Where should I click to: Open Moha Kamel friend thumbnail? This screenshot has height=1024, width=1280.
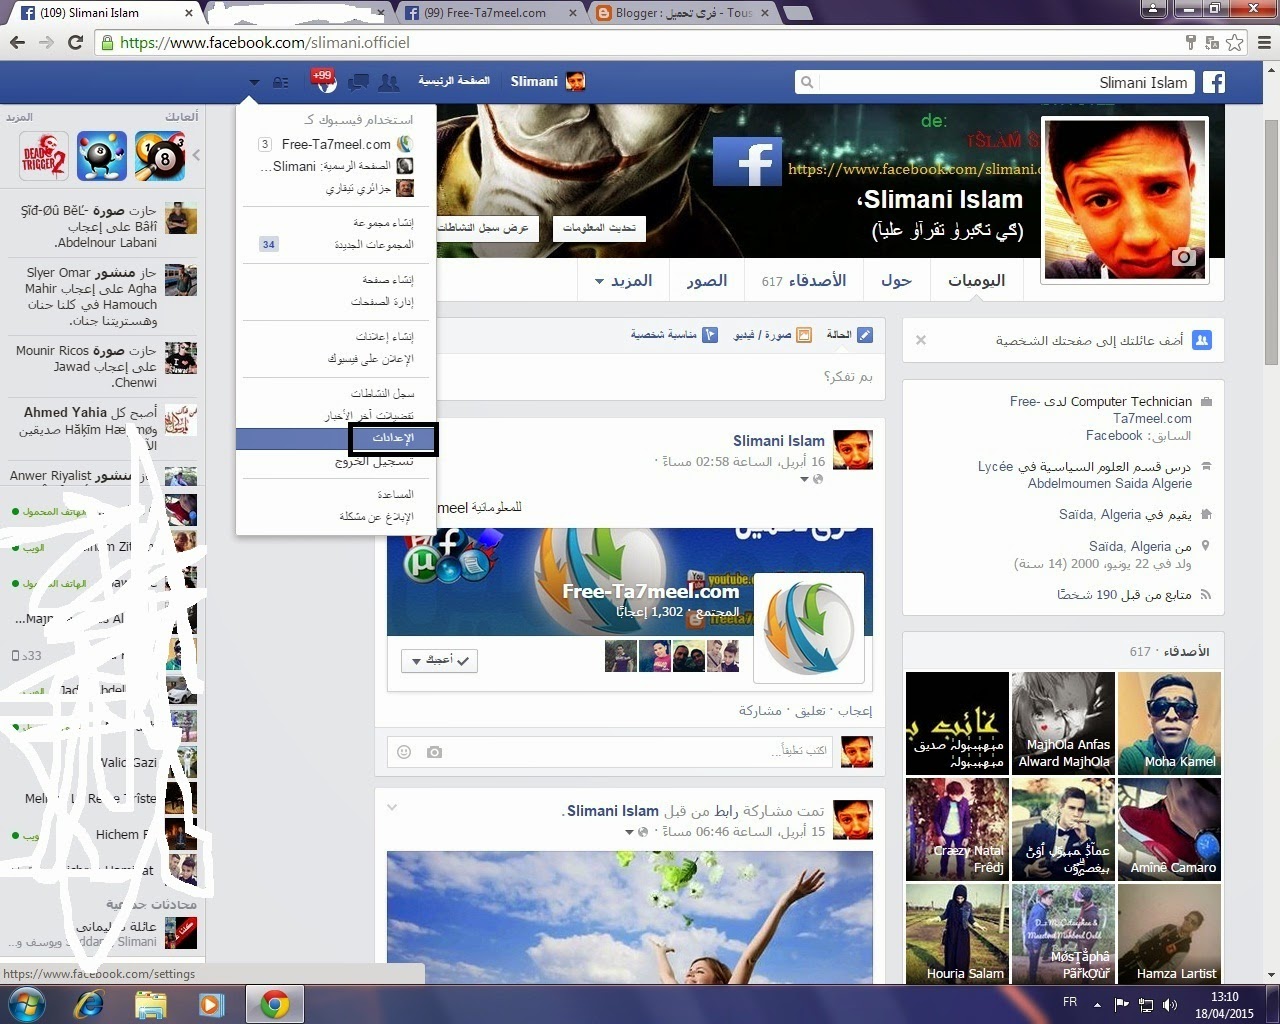(1169, 723)
